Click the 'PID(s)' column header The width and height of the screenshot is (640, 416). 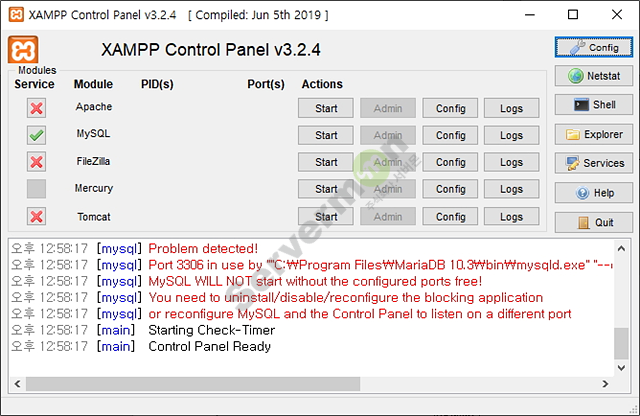(157, 84)
